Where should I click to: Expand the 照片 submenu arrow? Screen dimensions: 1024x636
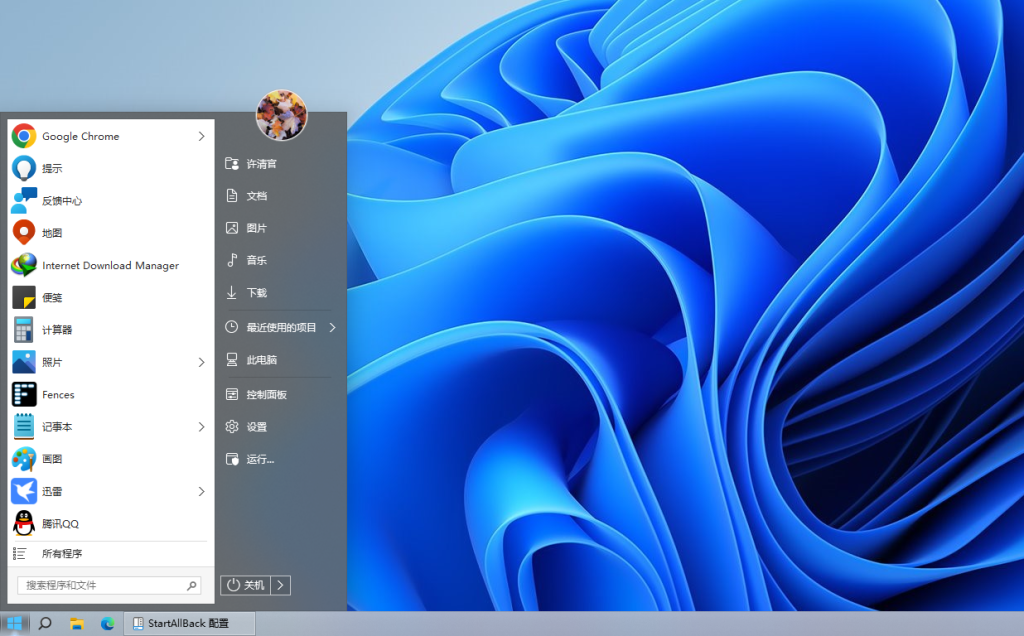click(201, 362)
